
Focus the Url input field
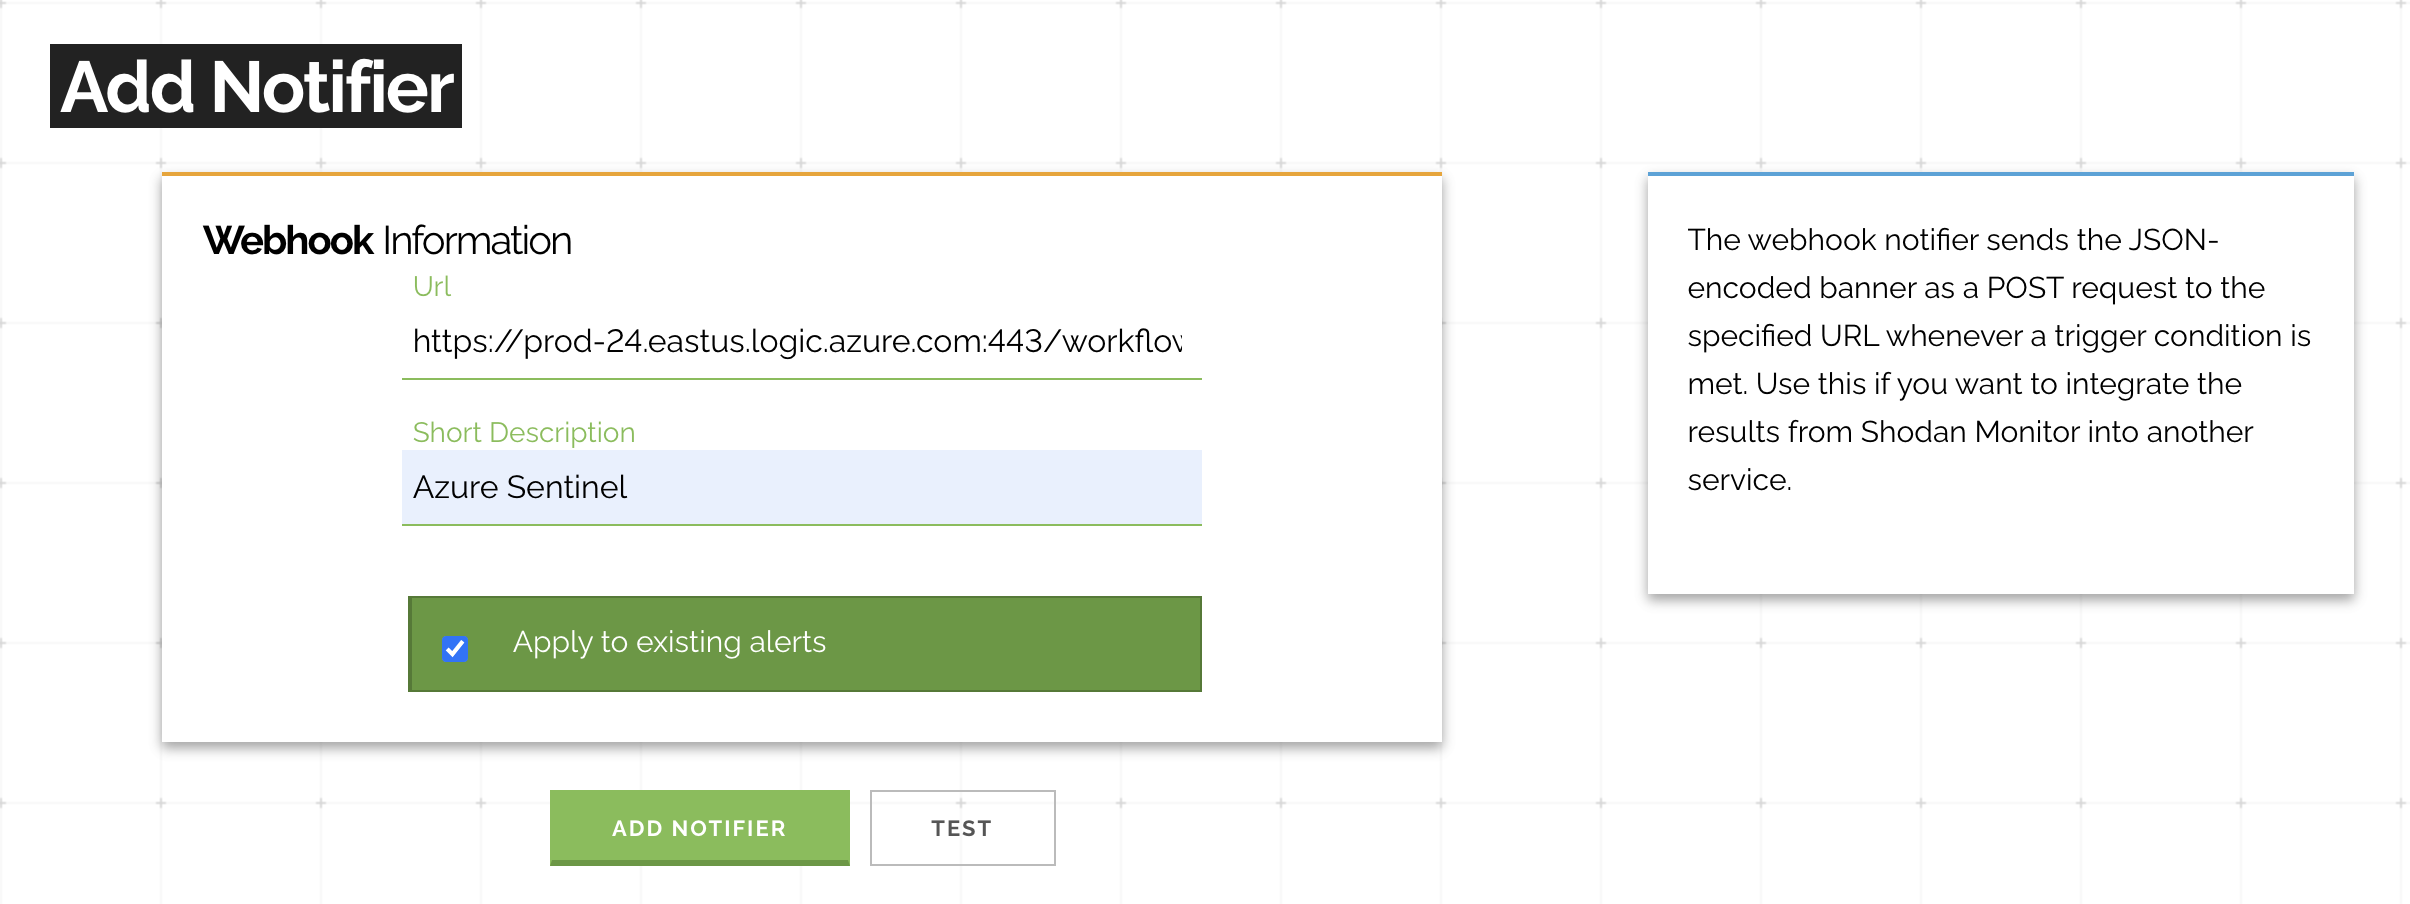pos(801,342)
